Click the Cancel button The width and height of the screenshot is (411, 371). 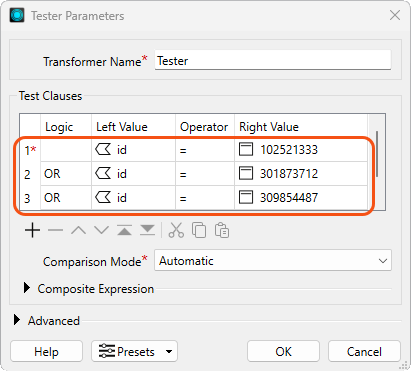coord(364,351)
